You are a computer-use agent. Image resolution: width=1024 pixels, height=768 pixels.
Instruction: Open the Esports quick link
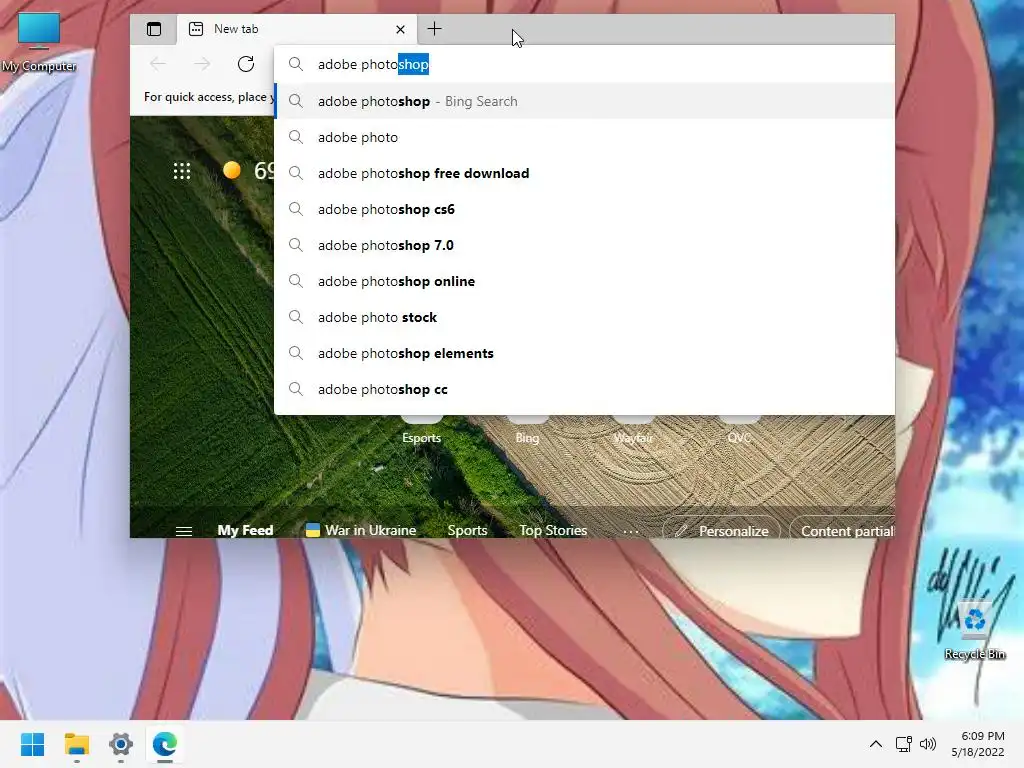tap(421, 431)
